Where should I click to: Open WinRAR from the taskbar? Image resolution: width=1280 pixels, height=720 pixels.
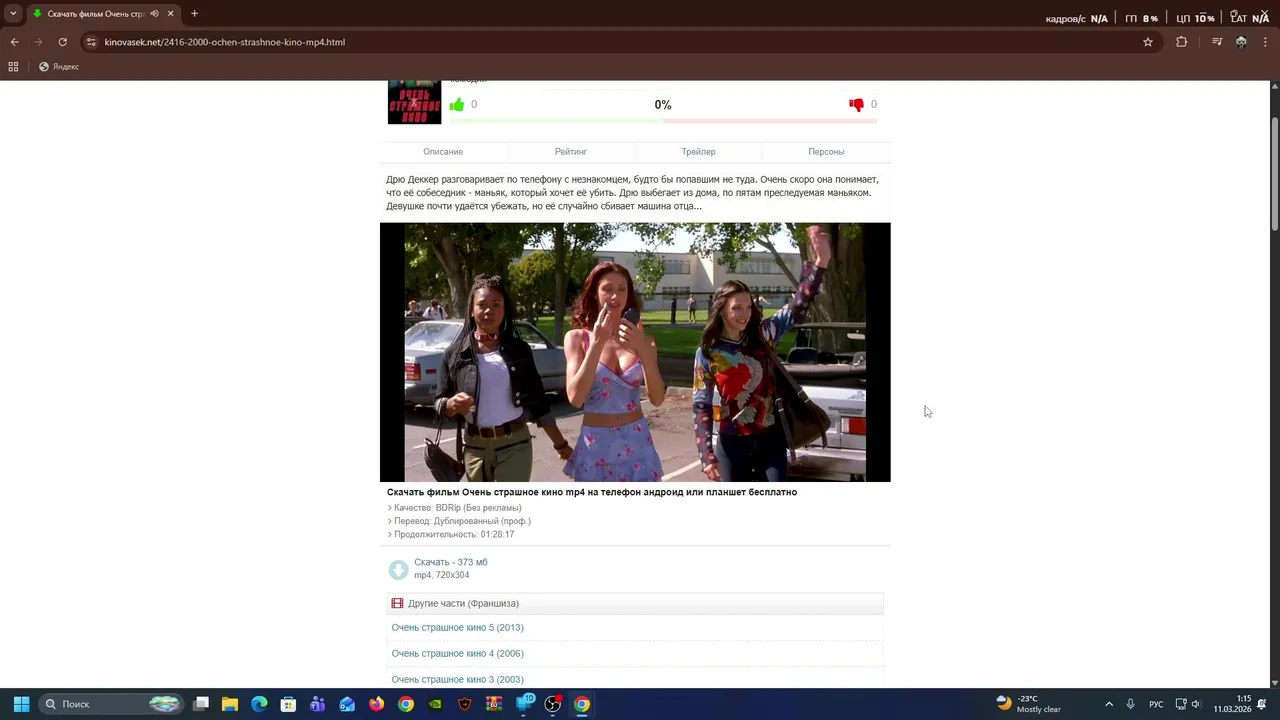(494, 704)
